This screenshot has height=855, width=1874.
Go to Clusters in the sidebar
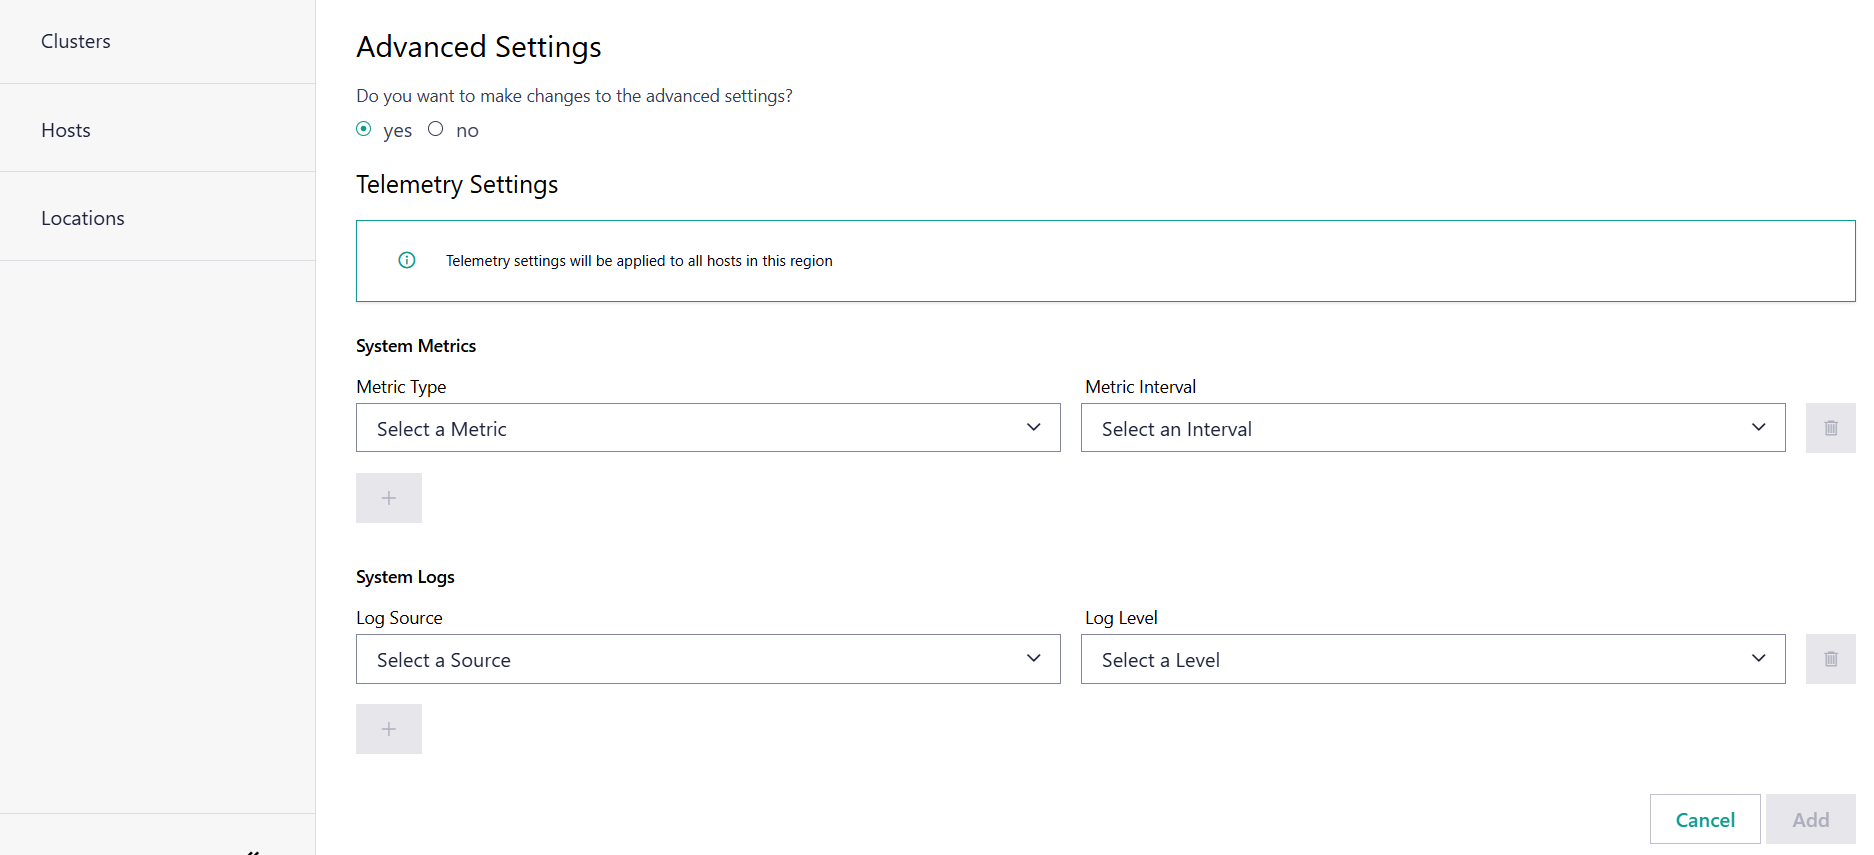tap(76, 41)
